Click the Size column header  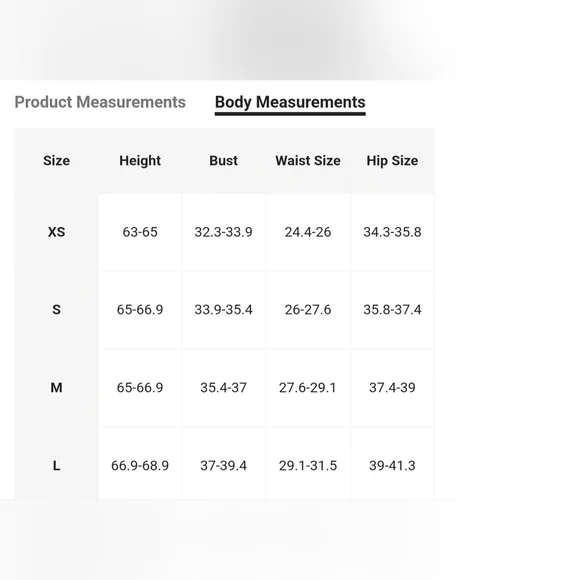coord(56,161)
